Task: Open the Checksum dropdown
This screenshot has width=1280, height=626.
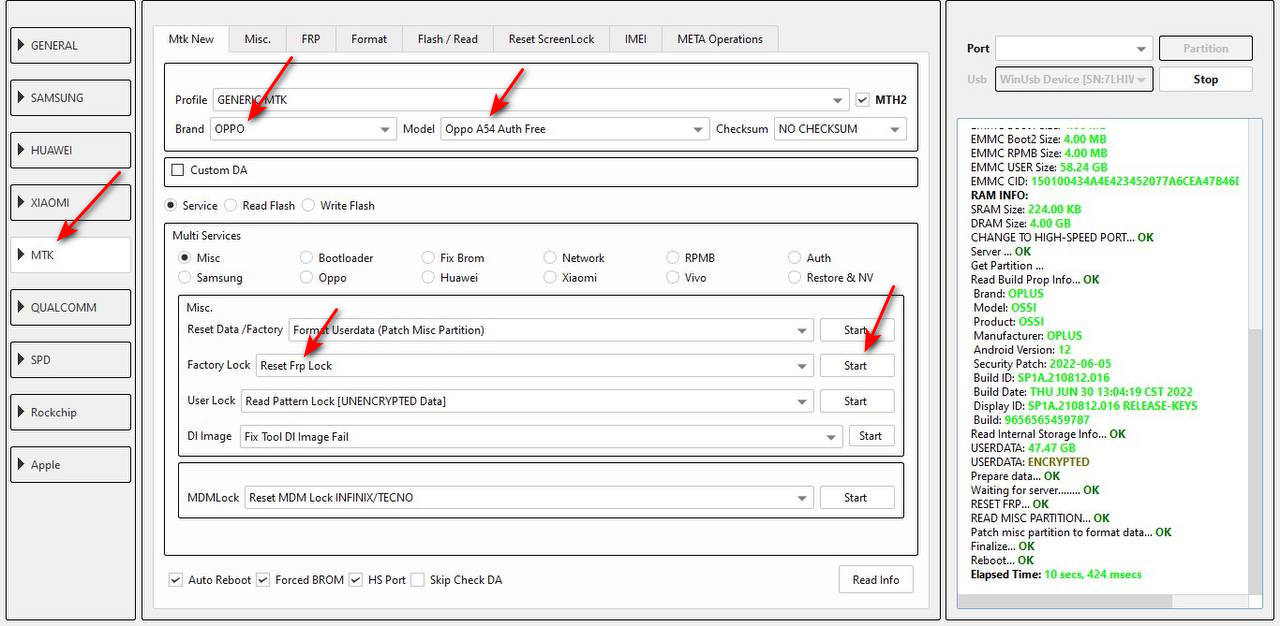Action: point(840,129)
